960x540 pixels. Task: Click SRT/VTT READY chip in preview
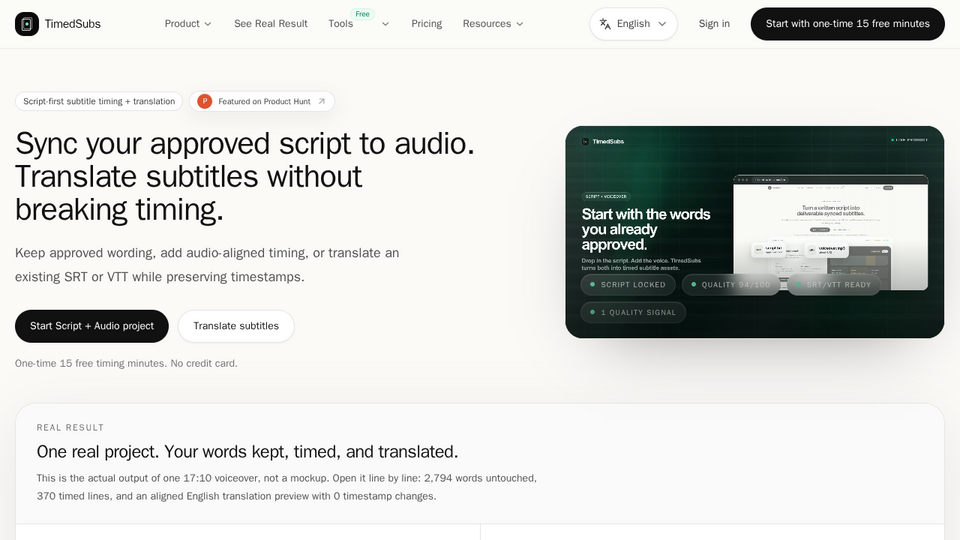tap(833, 285)
